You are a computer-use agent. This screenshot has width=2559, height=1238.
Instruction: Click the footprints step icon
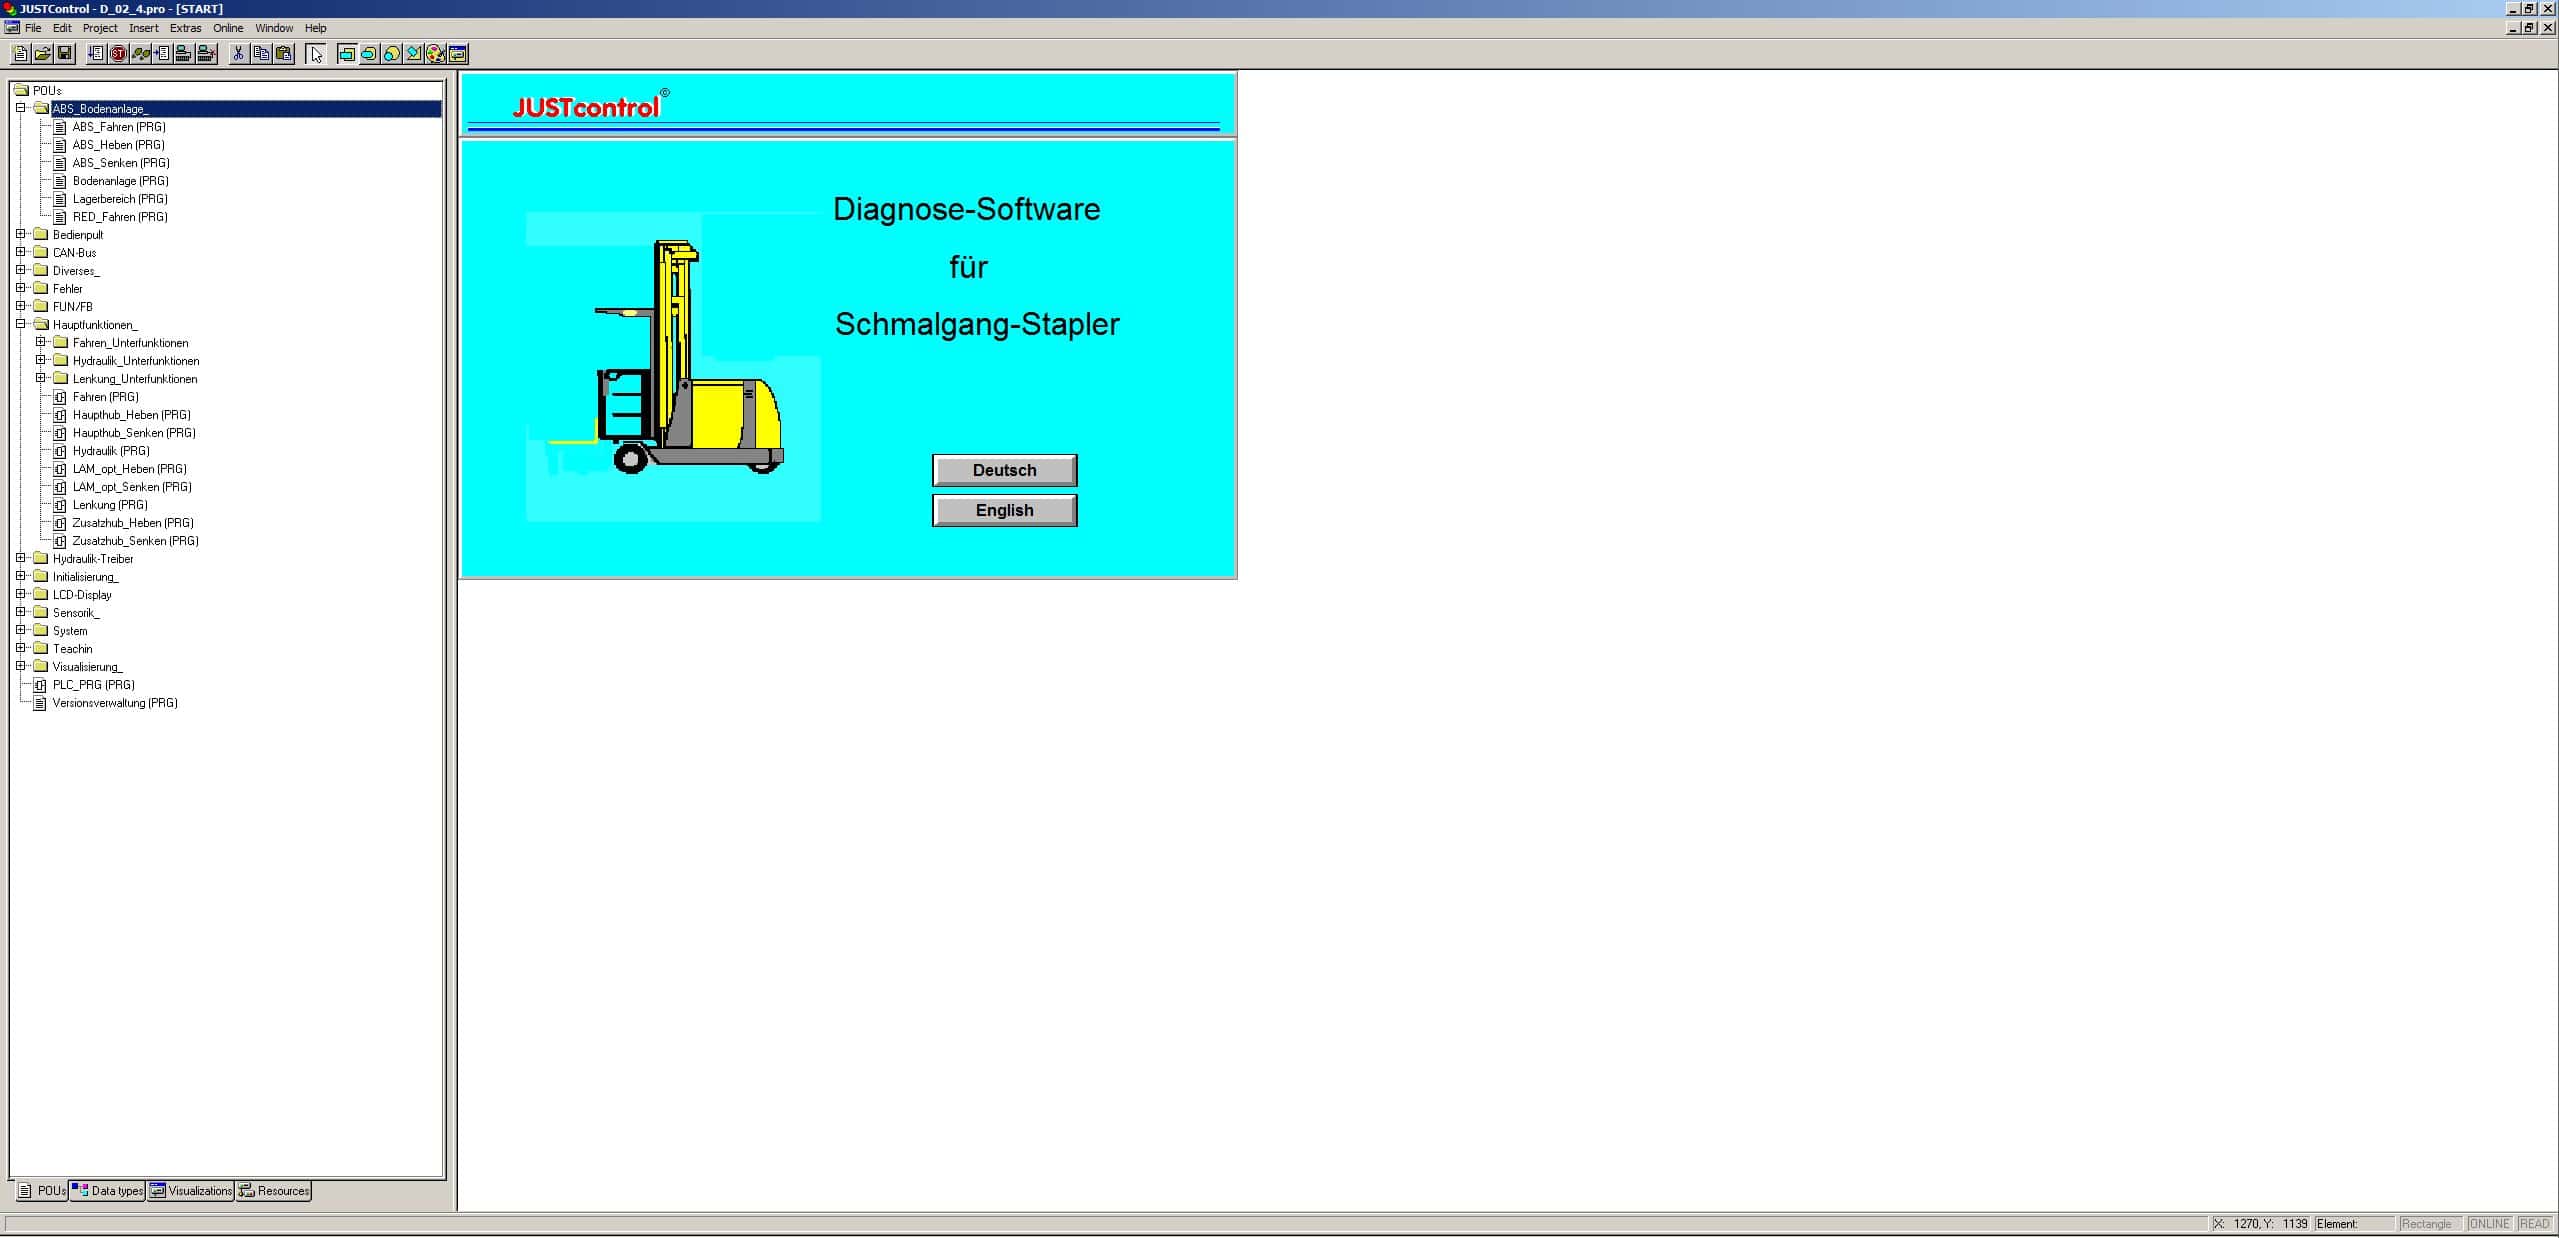[140, 54]
